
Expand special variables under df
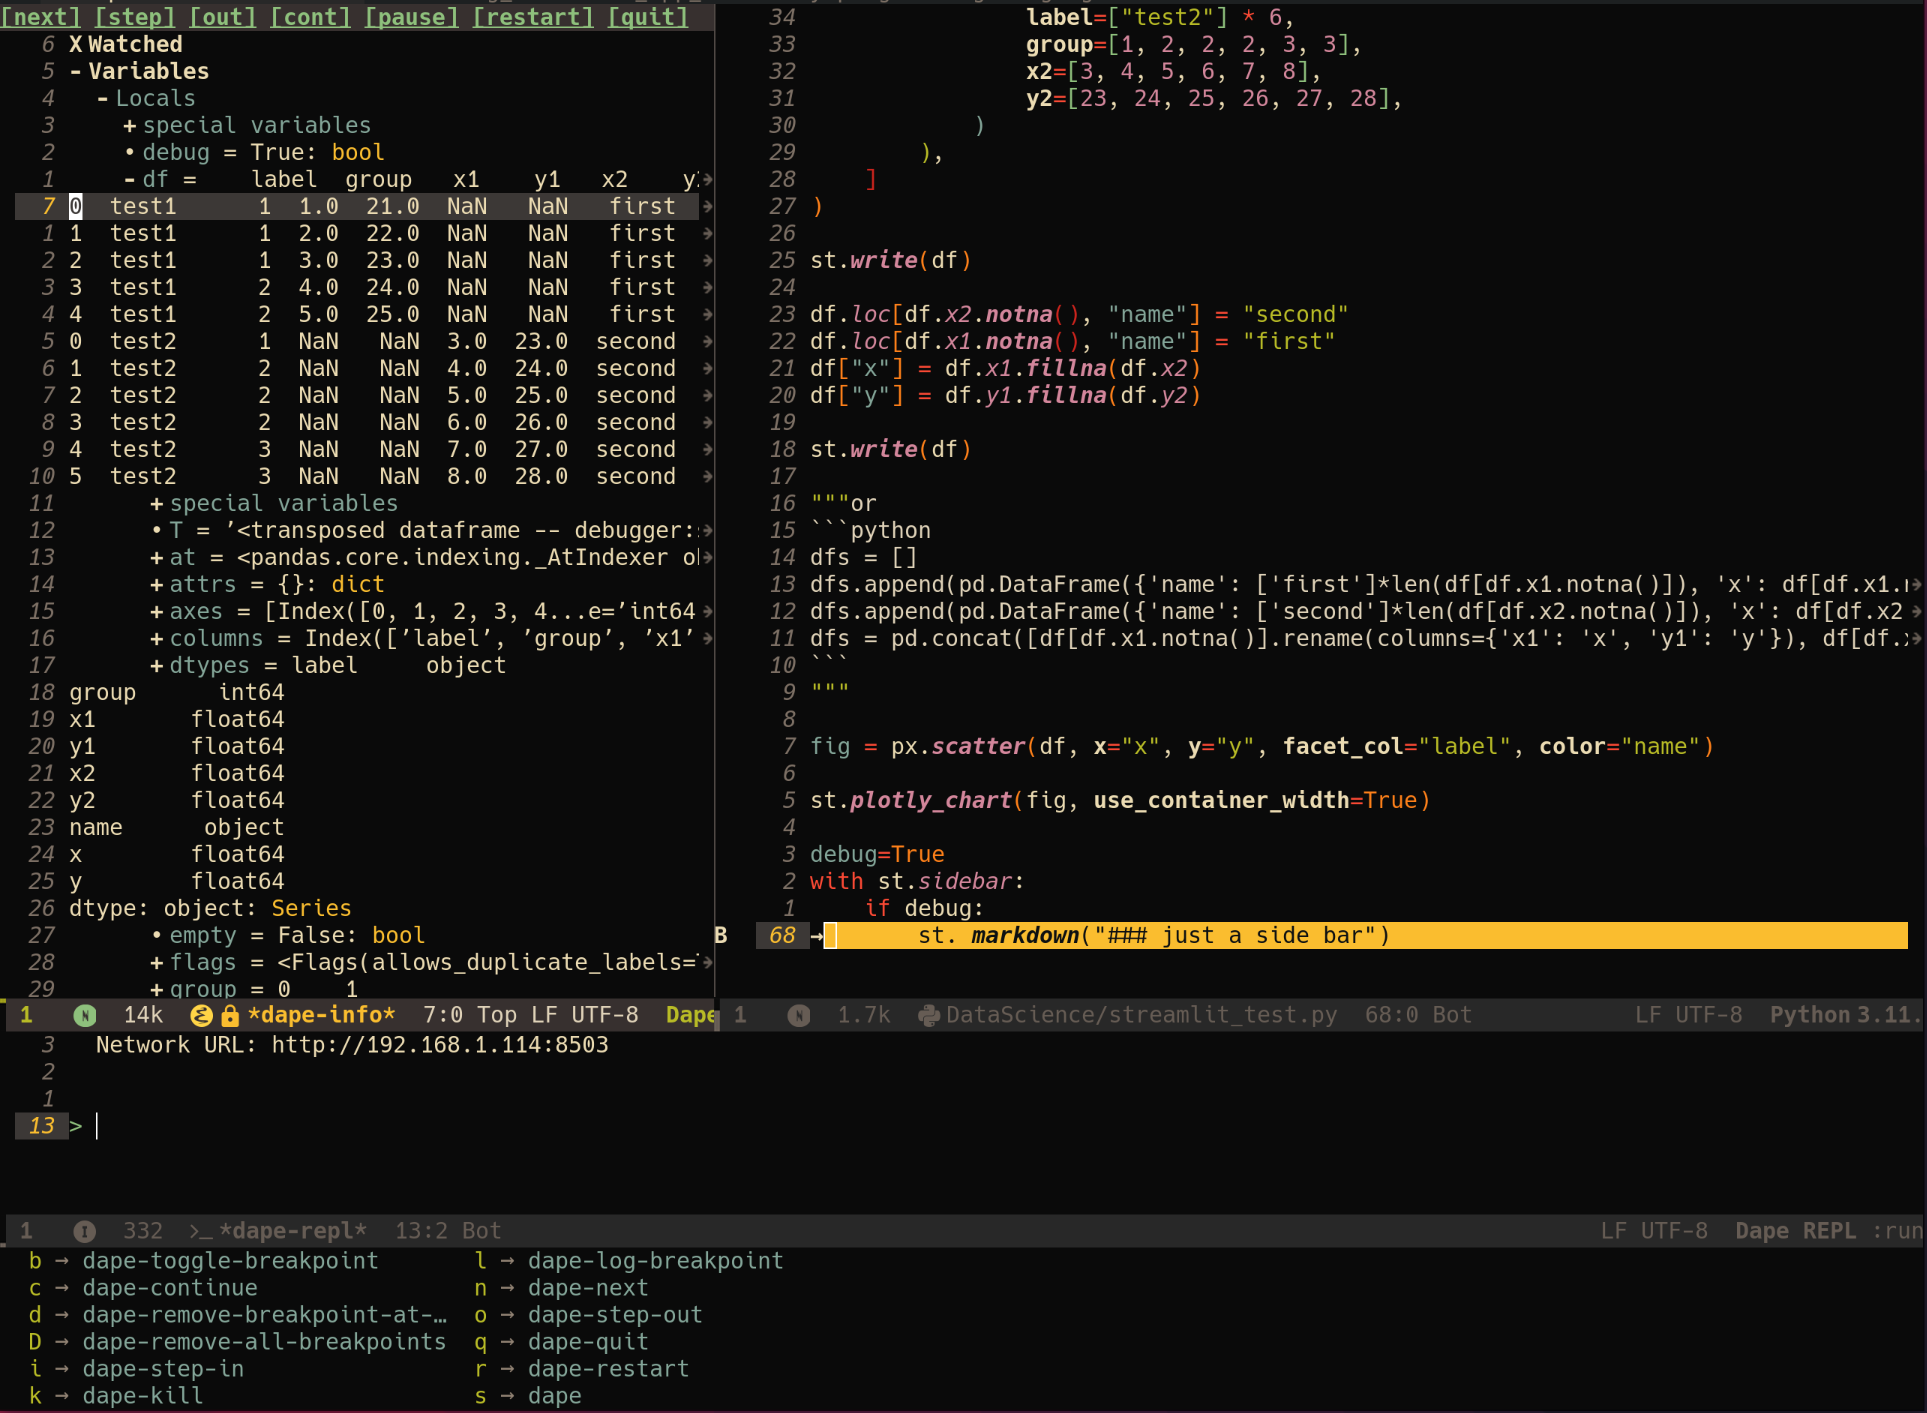point(157,503)
